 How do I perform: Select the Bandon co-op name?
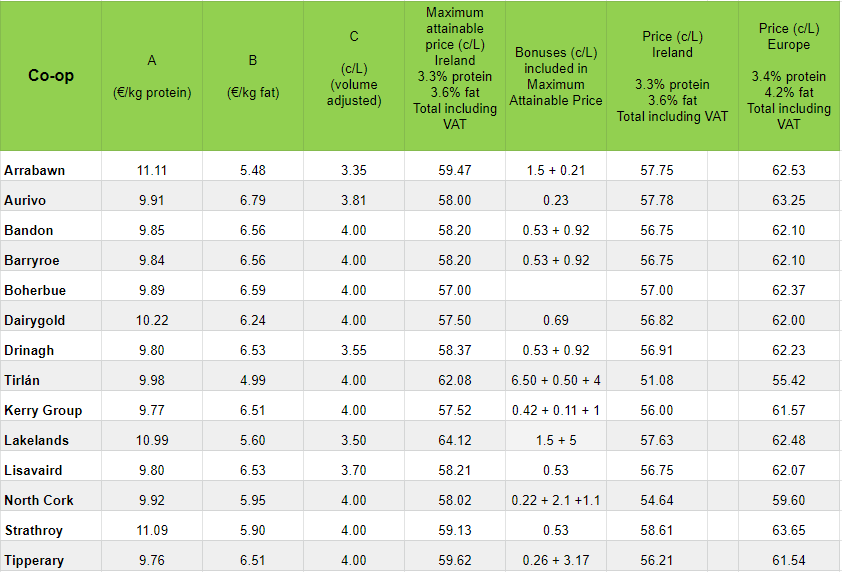pyautogui.click(x=29, y=230)
